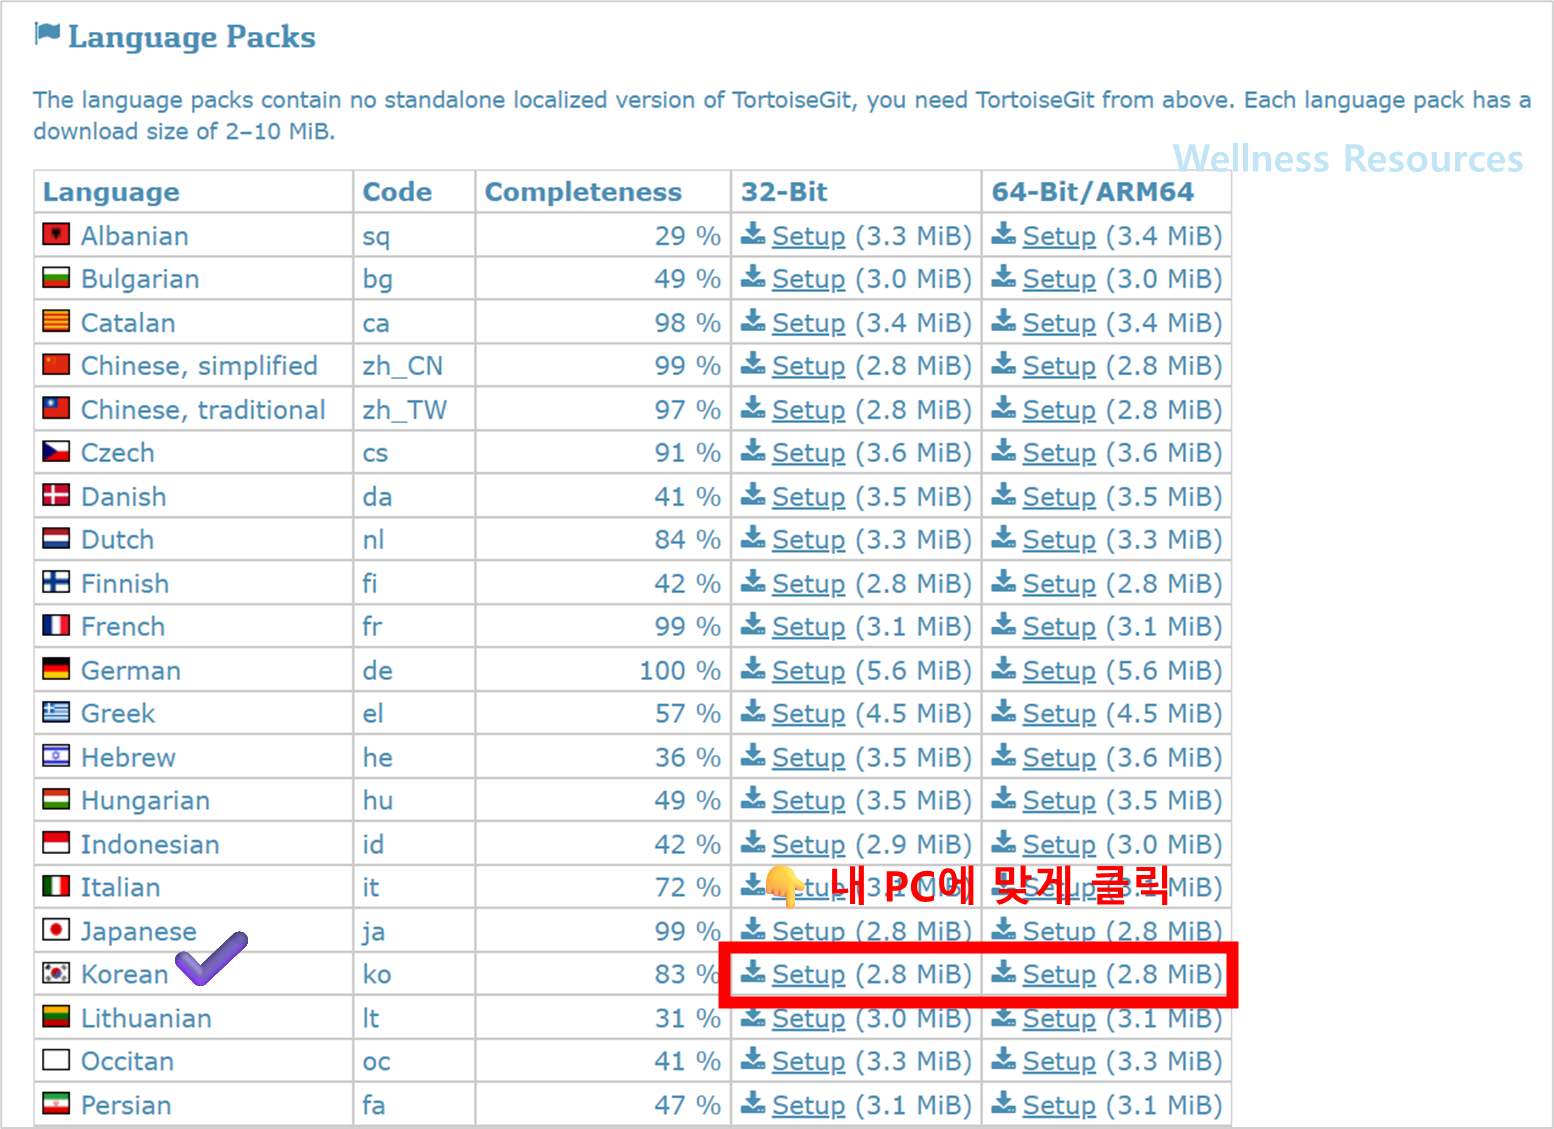Click the Lithuanian flag icon
1554x1129 pixels.
click(x=56, y=1017)
